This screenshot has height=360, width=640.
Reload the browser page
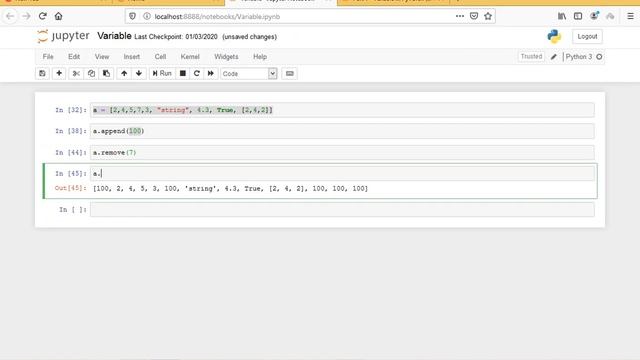click(x=42, y=16)
